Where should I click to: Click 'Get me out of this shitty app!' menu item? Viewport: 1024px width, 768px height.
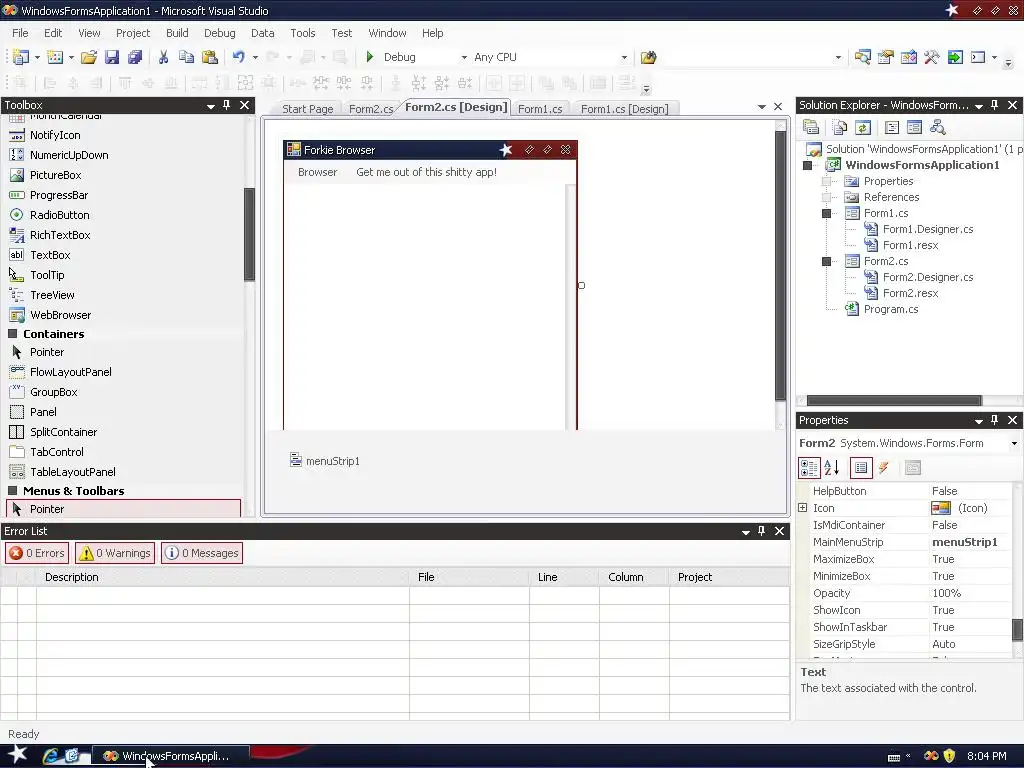pyautogui.click(x=426, y=172)
